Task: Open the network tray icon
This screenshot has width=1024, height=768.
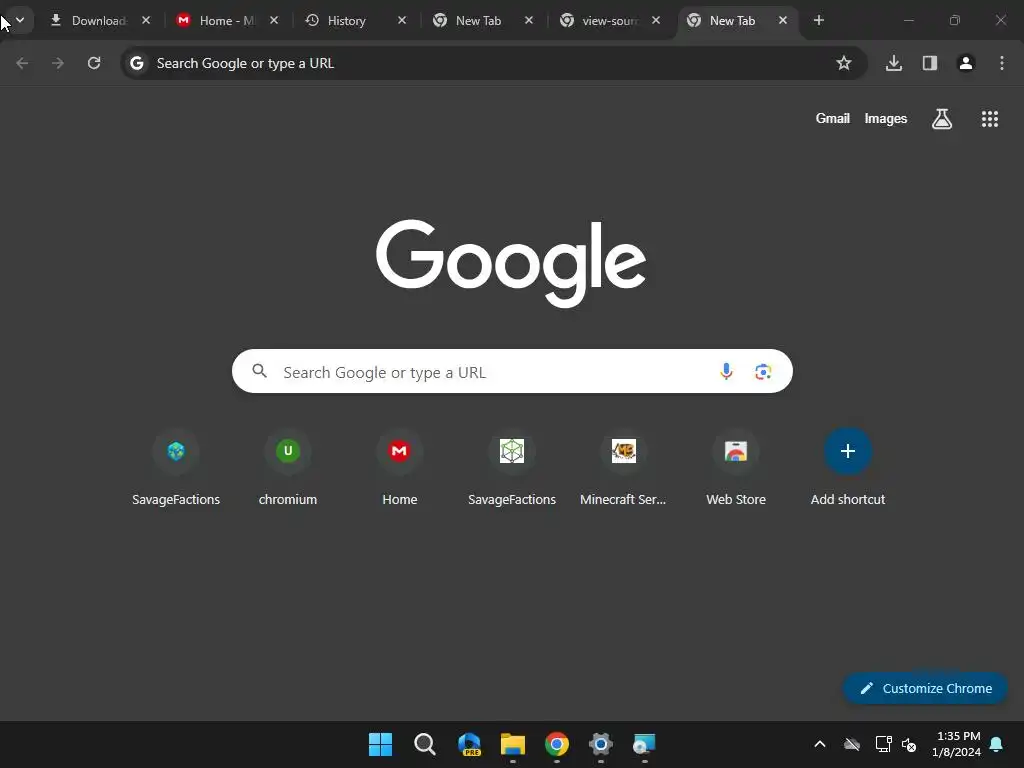Action: [x=883, y=744]
